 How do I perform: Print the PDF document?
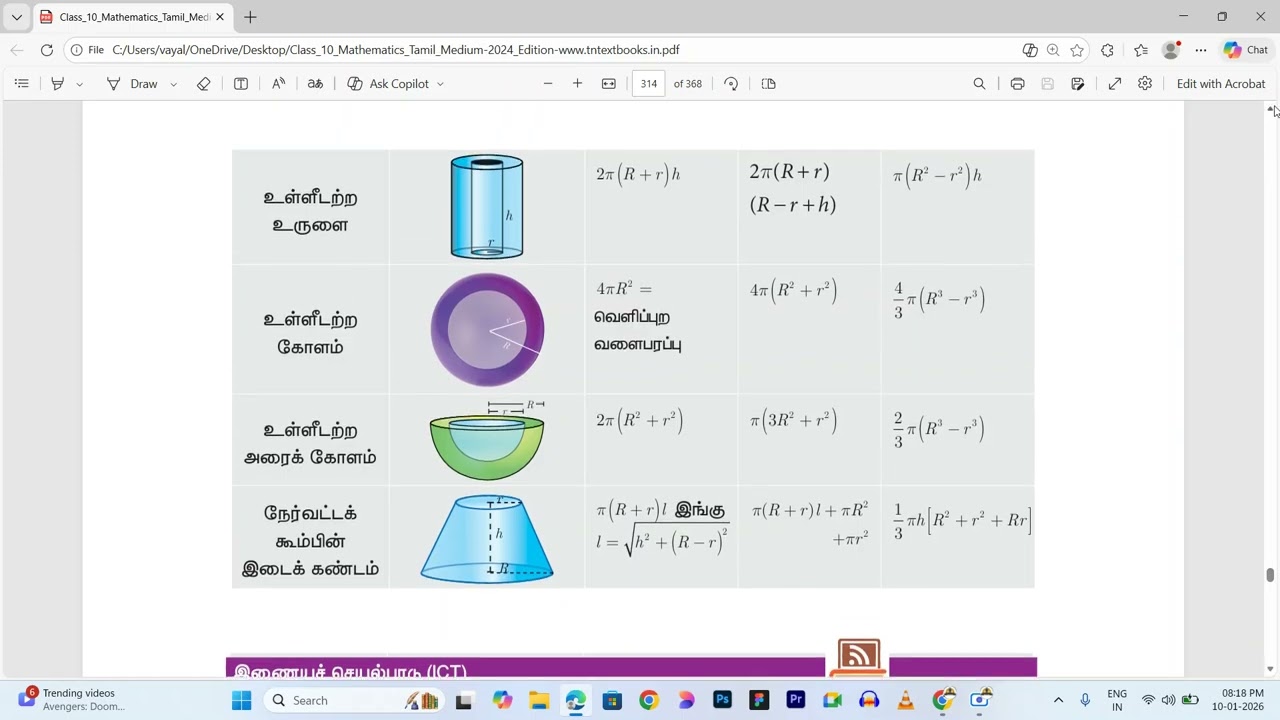click(x=1017, y=84)
